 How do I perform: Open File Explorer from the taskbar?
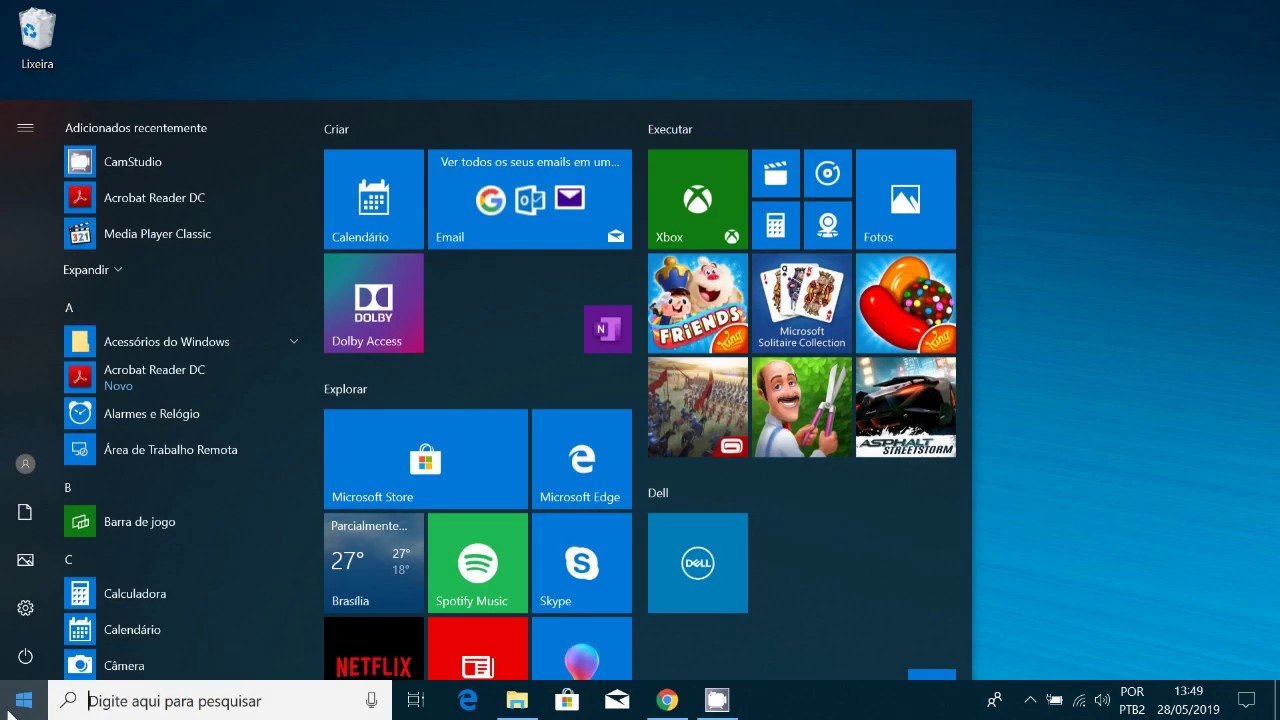coord(517,700)
